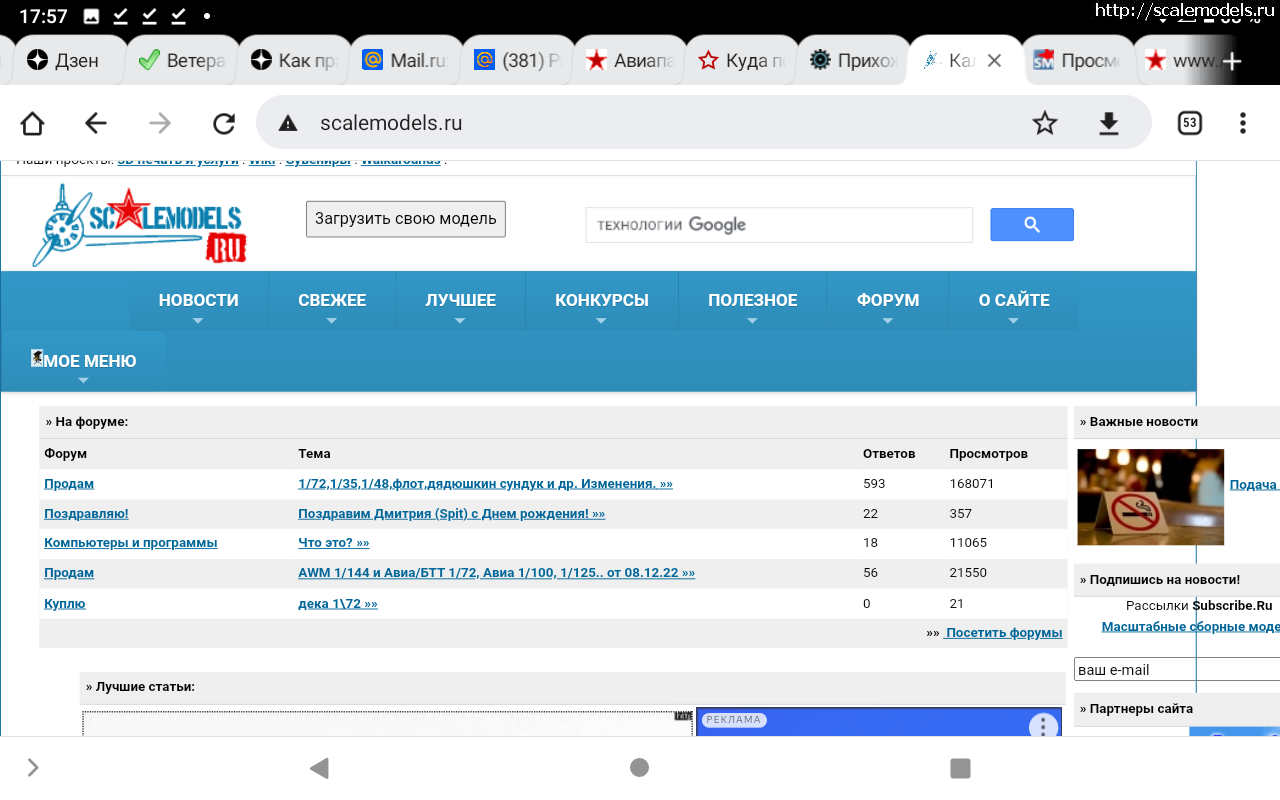
Task: Open the tab switcher showing 53
Action: [x=1189, y=123]
